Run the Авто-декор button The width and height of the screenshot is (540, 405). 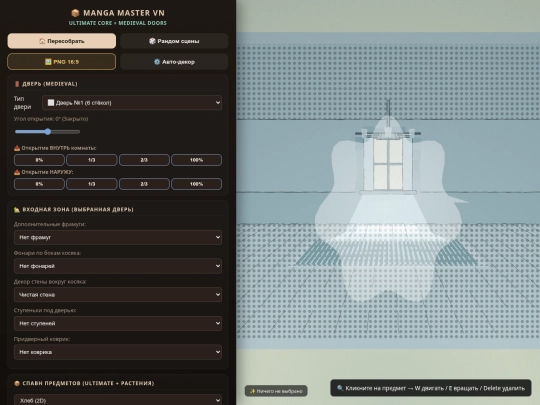pyautogui.click(x=174, y=62)
